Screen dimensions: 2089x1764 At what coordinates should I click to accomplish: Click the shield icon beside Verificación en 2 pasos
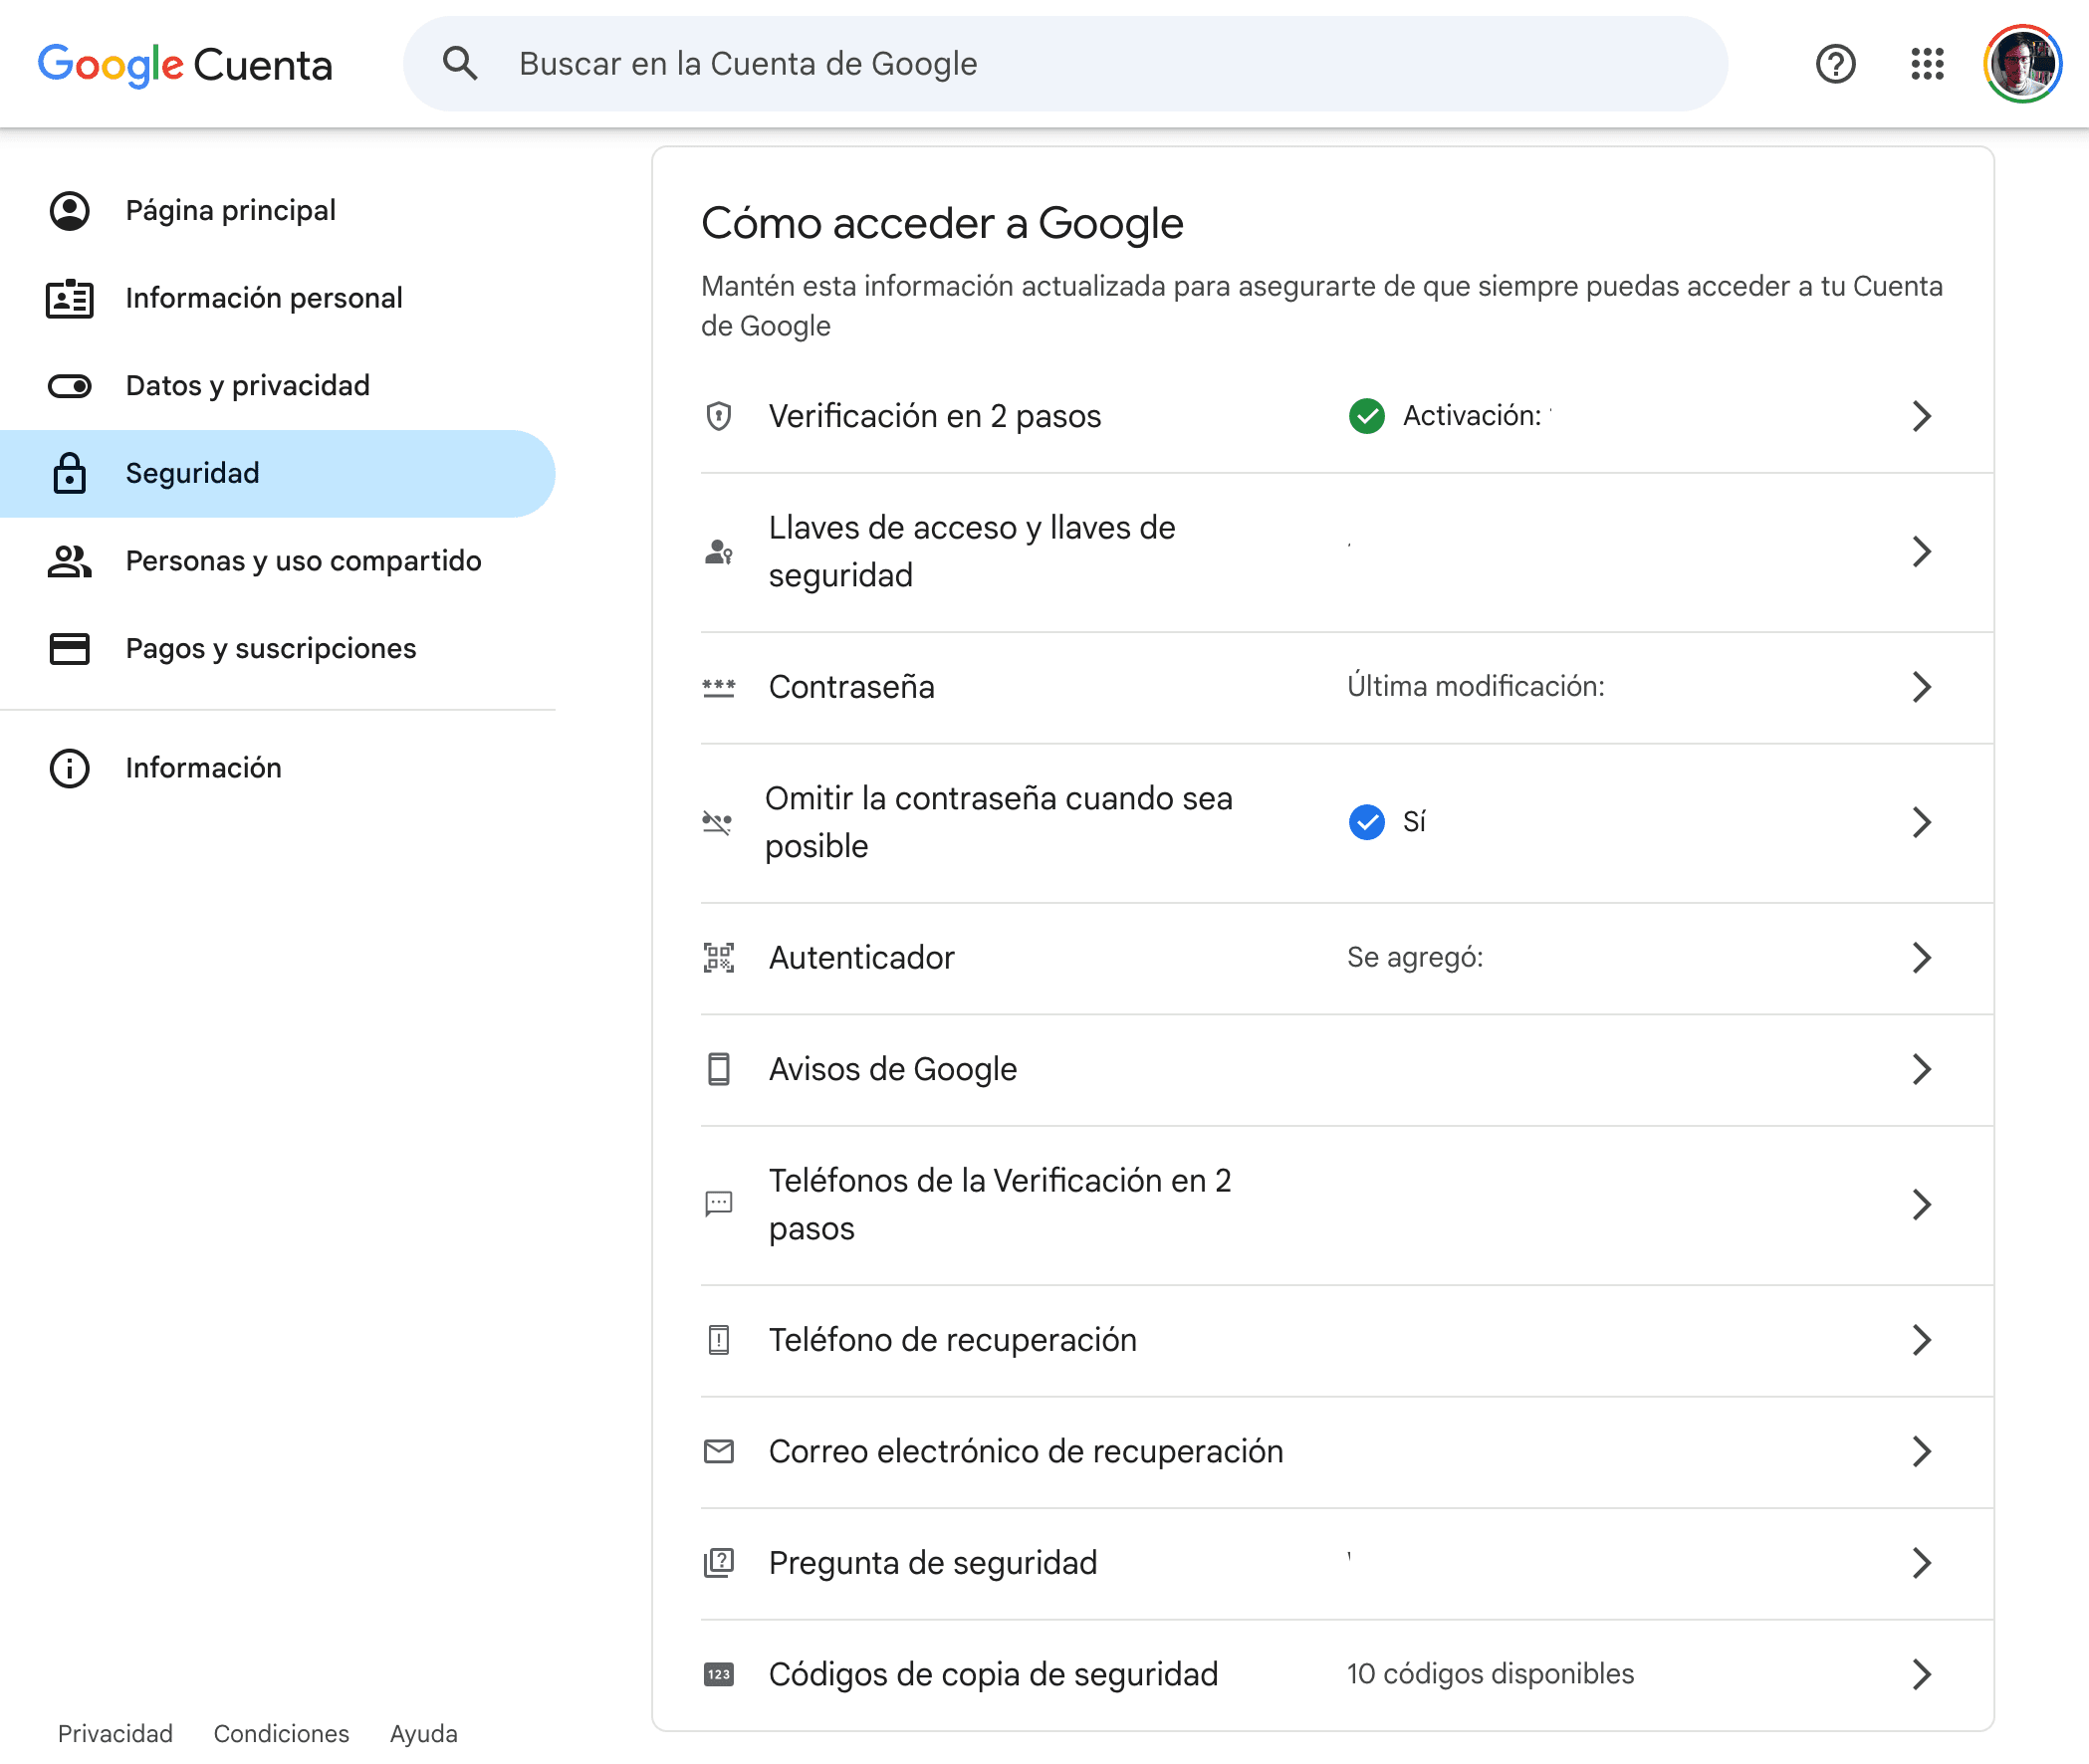718,416
